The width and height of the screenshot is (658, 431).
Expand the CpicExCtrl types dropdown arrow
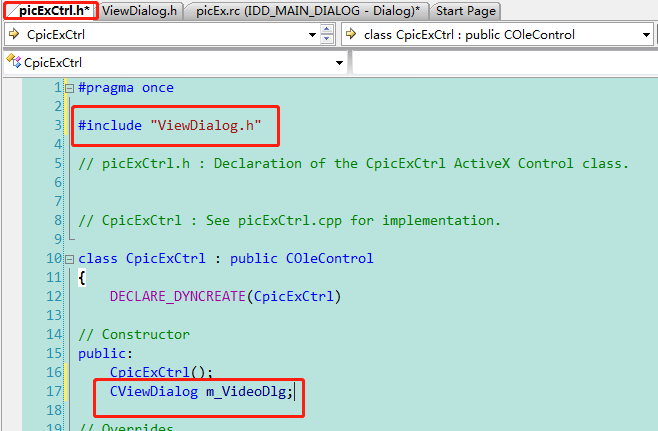click(339, 63)
